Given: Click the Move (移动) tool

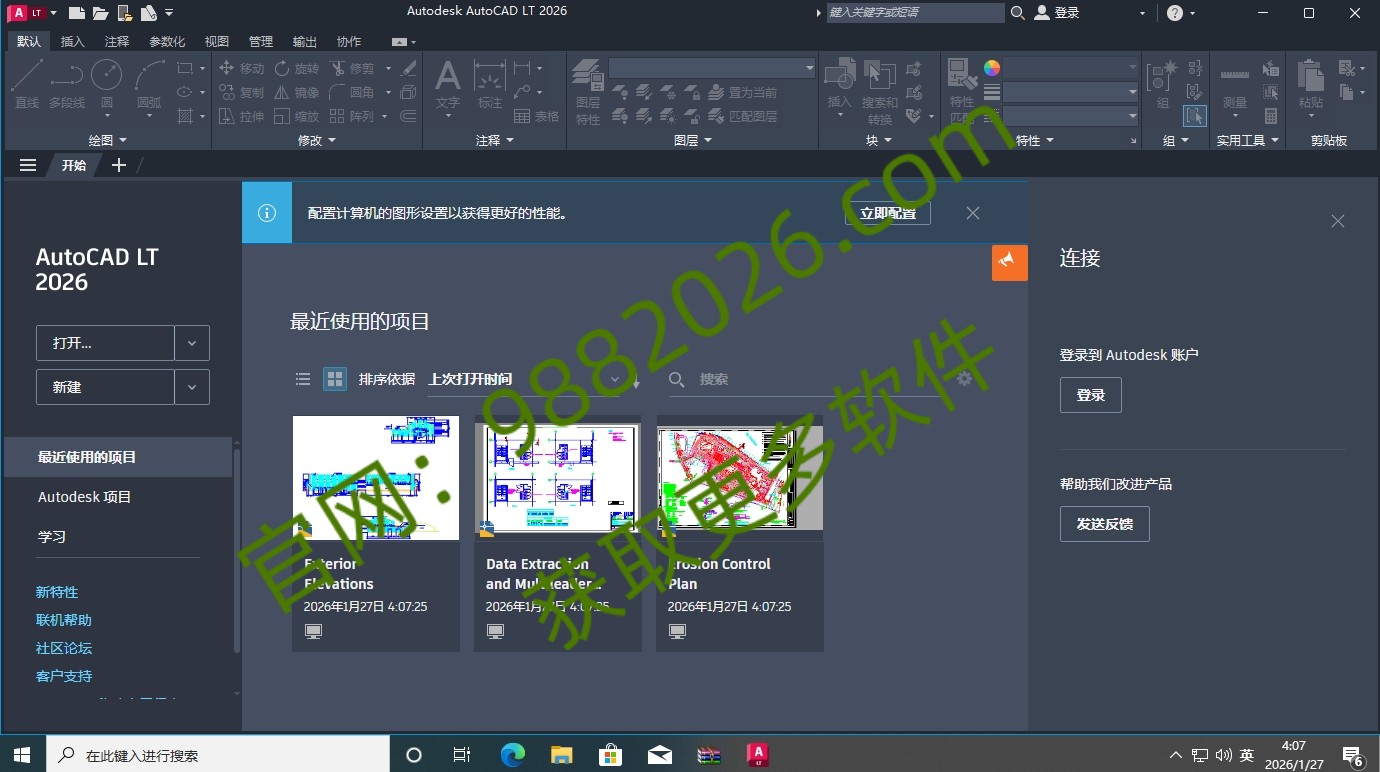Looking at the screenshot, I should [x=241, y=68].
